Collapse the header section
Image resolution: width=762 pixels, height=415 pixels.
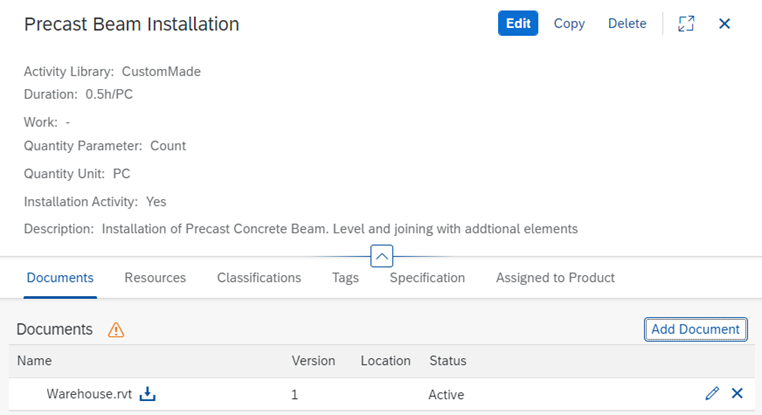point(381,257)
